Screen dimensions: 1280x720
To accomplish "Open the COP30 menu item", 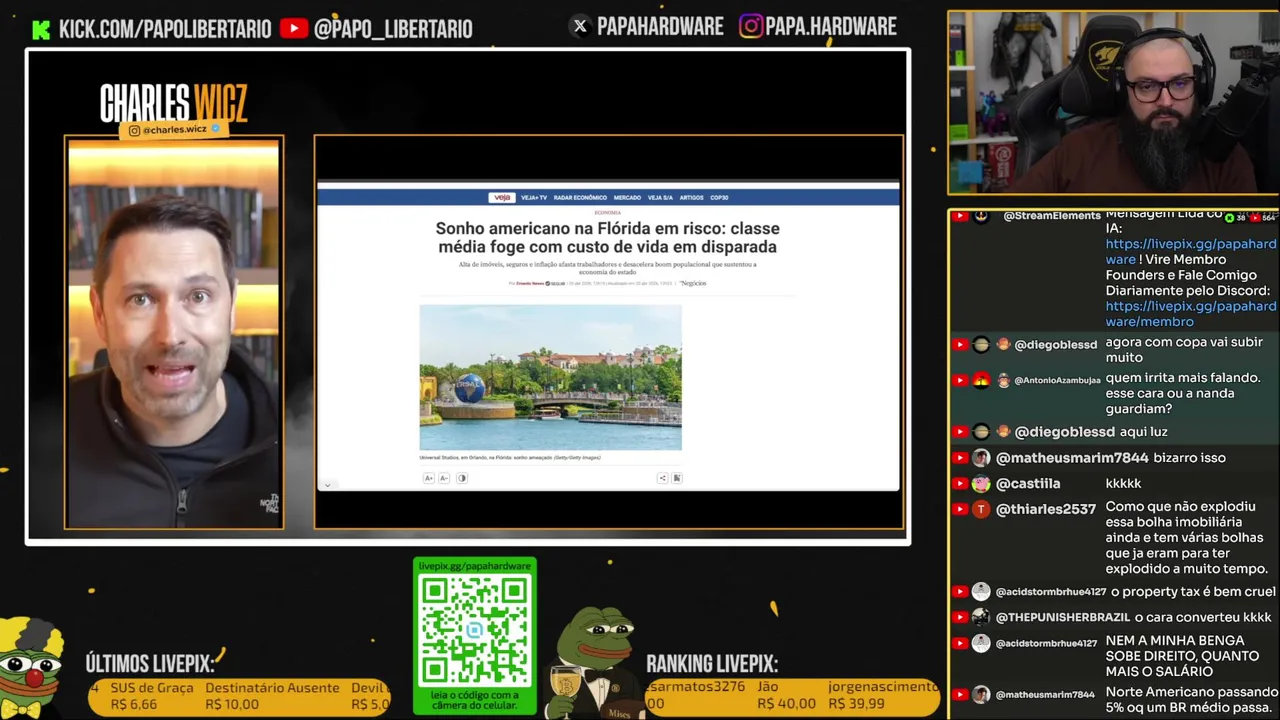I will pyautogui.click(x=719, y=198).
